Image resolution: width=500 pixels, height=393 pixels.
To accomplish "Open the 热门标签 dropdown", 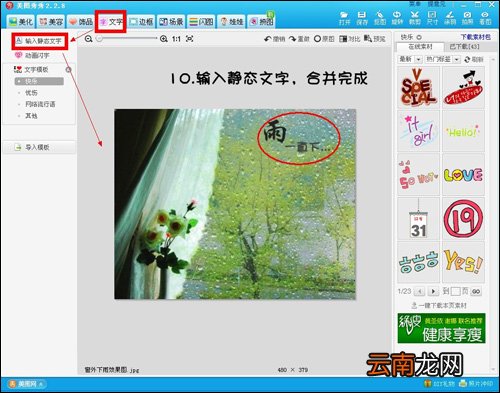I will pyautogui.click(x=442, y=59).
